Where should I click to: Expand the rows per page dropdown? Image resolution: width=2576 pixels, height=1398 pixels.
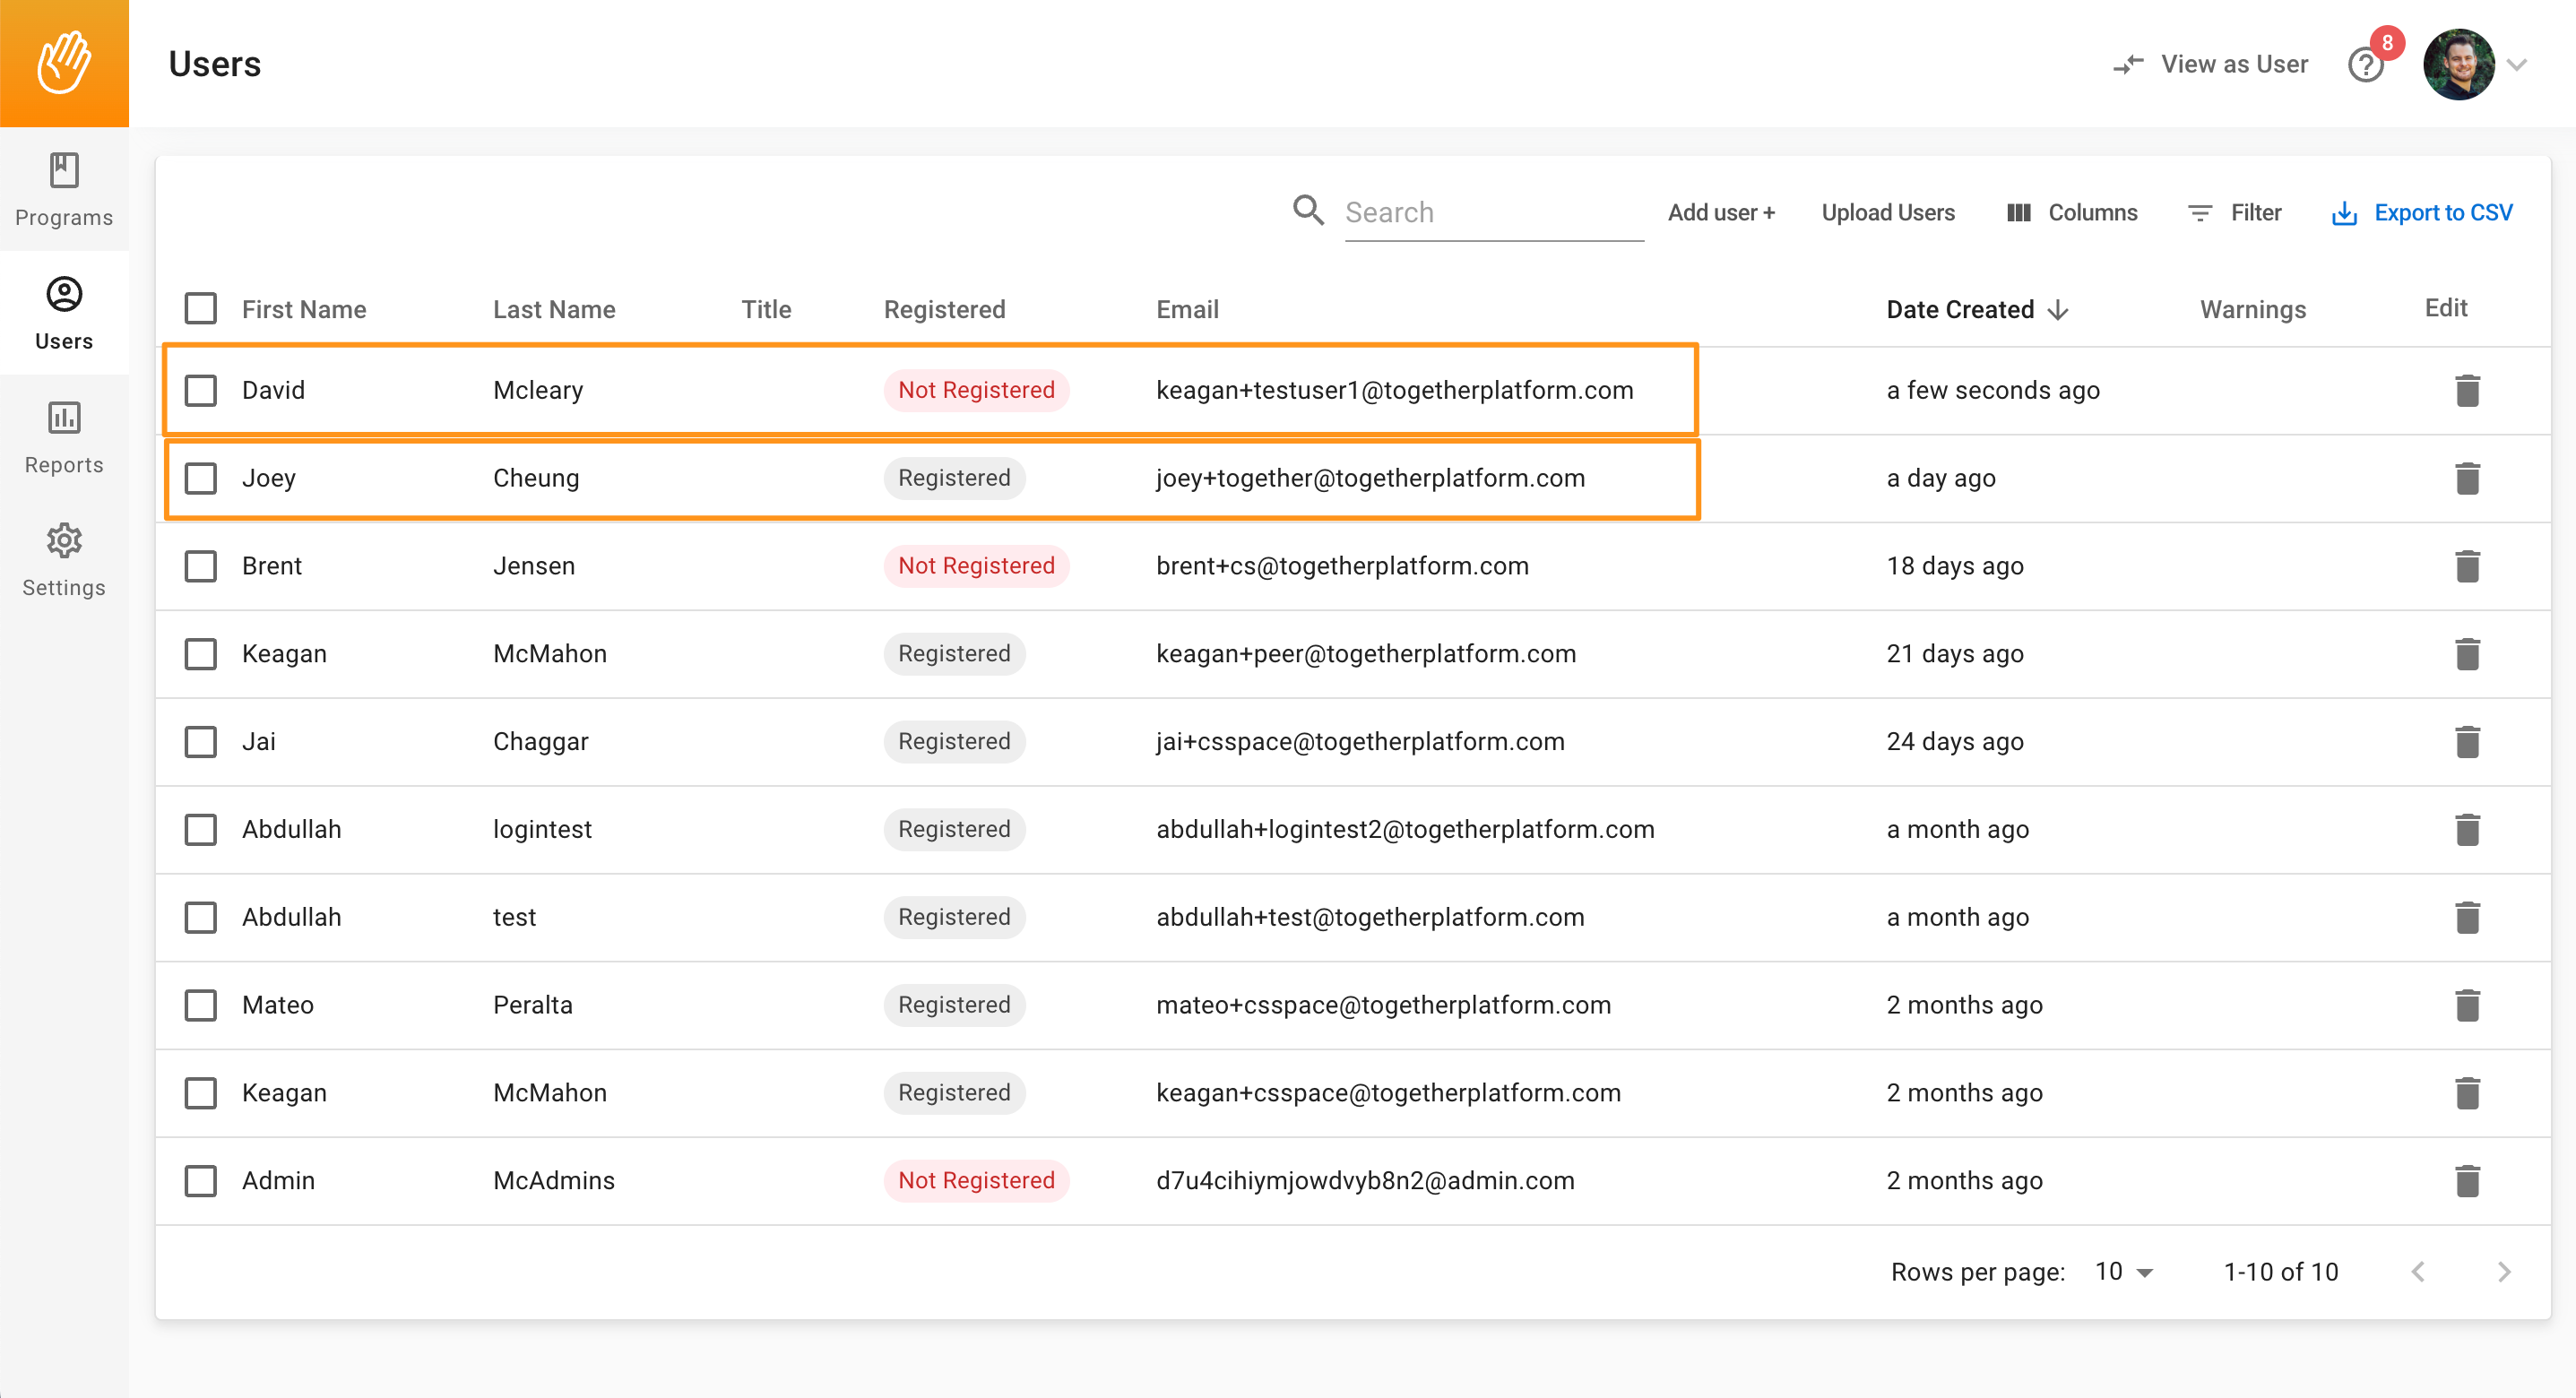[x=2125, y=1271]
